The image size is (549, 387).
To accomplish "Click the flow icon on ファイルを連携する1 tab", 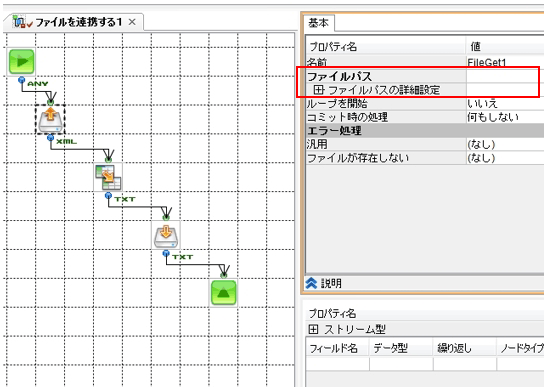I will pyautogui.click(x=23, y=22).
